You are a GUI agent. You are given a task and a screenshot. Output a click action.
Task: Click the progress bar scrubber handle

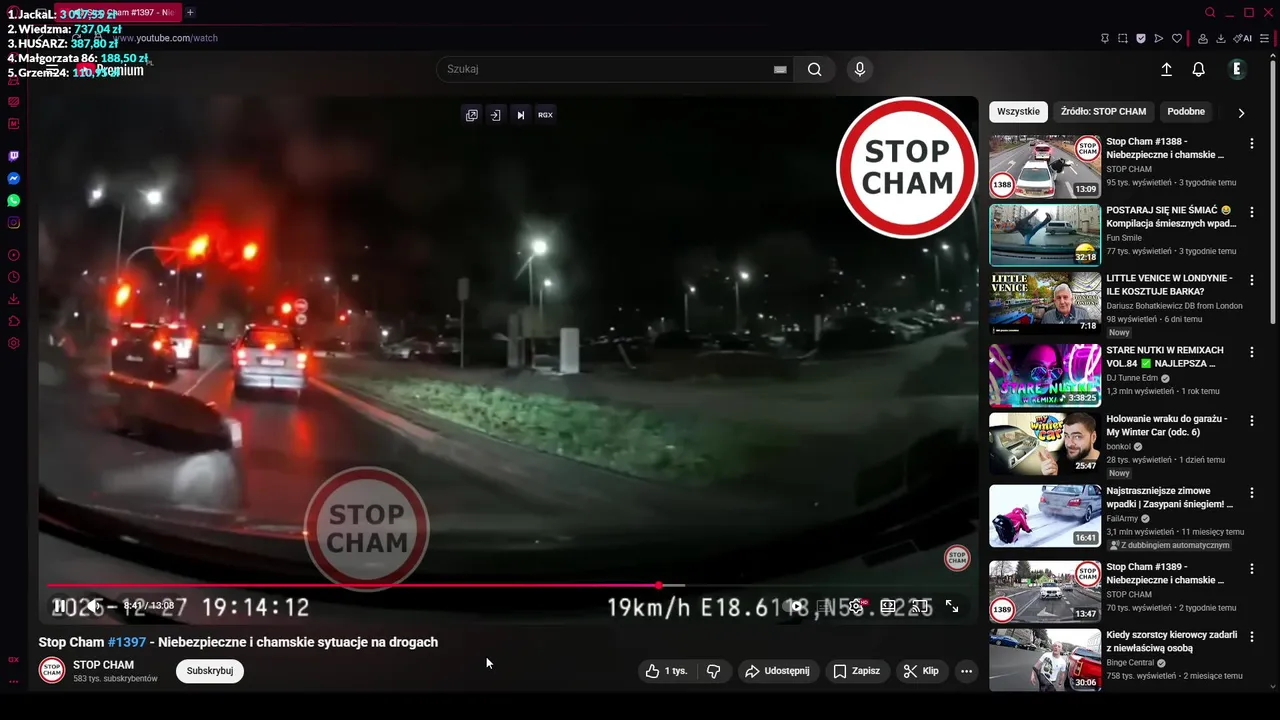click(659, 585)
